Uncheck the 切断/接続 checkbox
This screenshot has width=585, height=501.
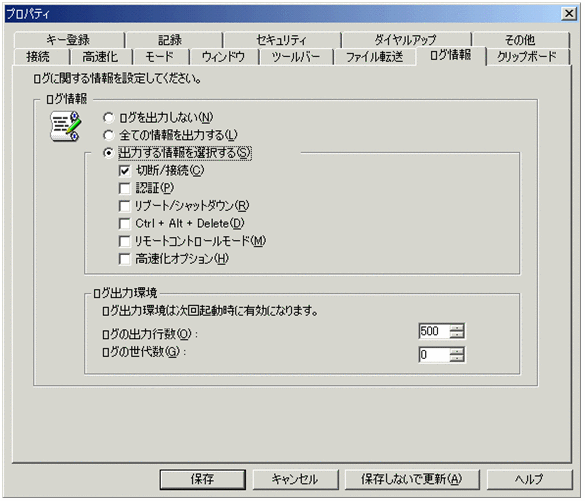coord(124,171)
